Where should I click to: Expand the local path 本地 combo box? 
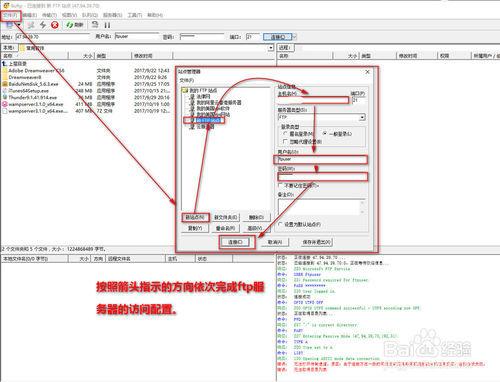(x=271, y=48)
